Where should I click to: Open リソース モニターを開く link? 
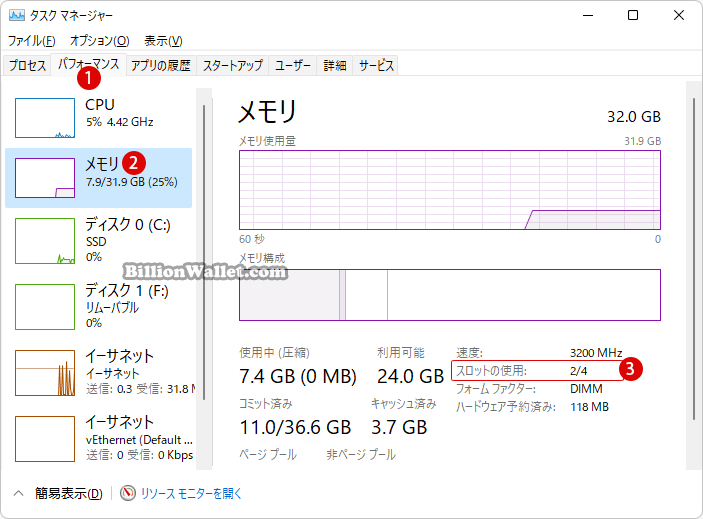click(191, 493)
